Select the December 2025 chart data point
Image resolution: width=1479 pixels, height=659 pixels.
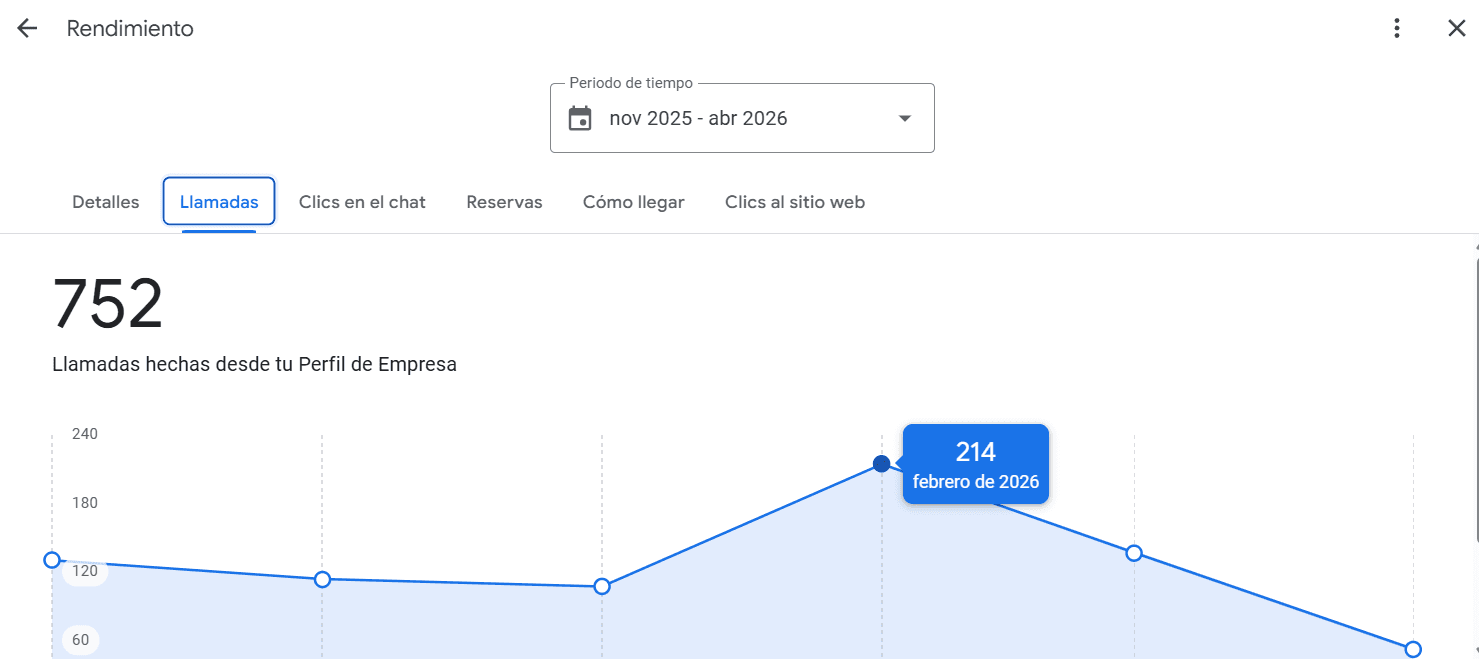pos(322,579)
